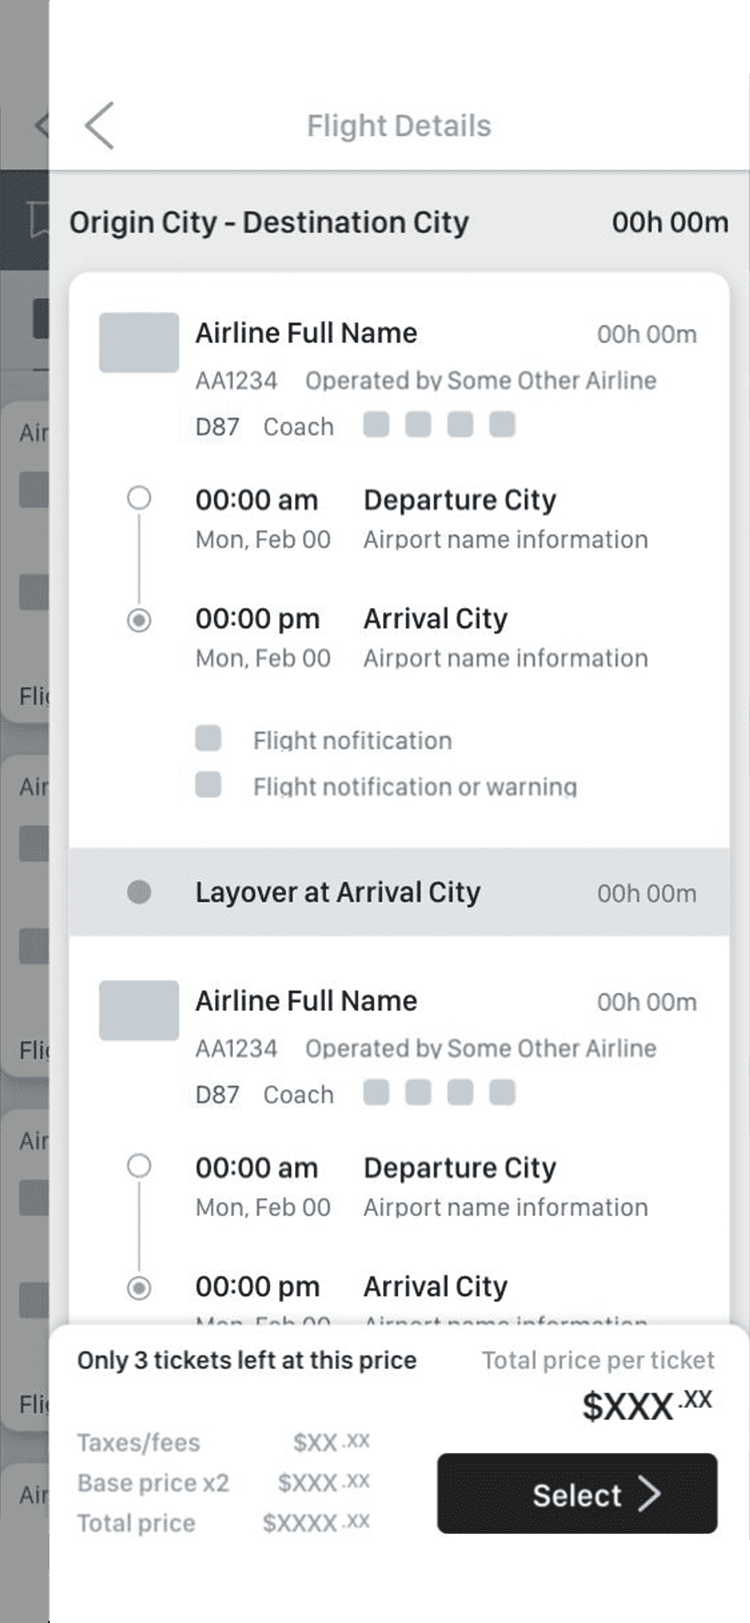Click 'Operated by Some Other Airline' first segment
750x1623 pixels.
pos(481,381)
